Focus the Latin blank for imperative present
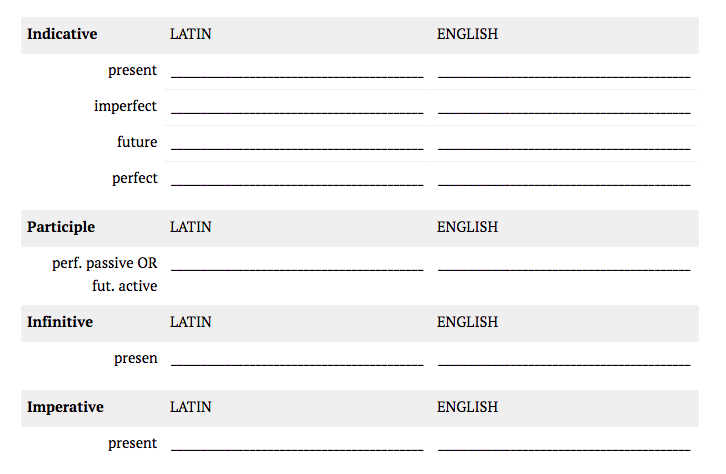The image size is (726, 474). pos(297,444)
